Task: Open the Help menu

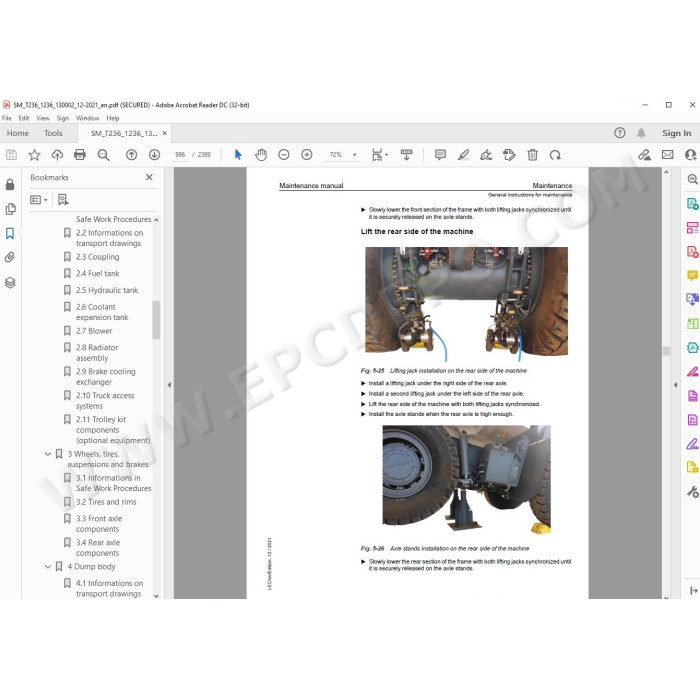Action: 113,118
